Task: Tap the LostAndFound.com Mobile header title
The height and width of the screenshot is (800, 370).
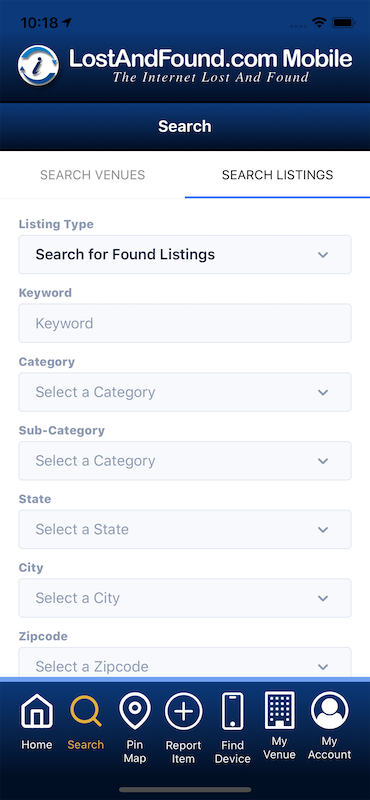Action: pos(210,59)
